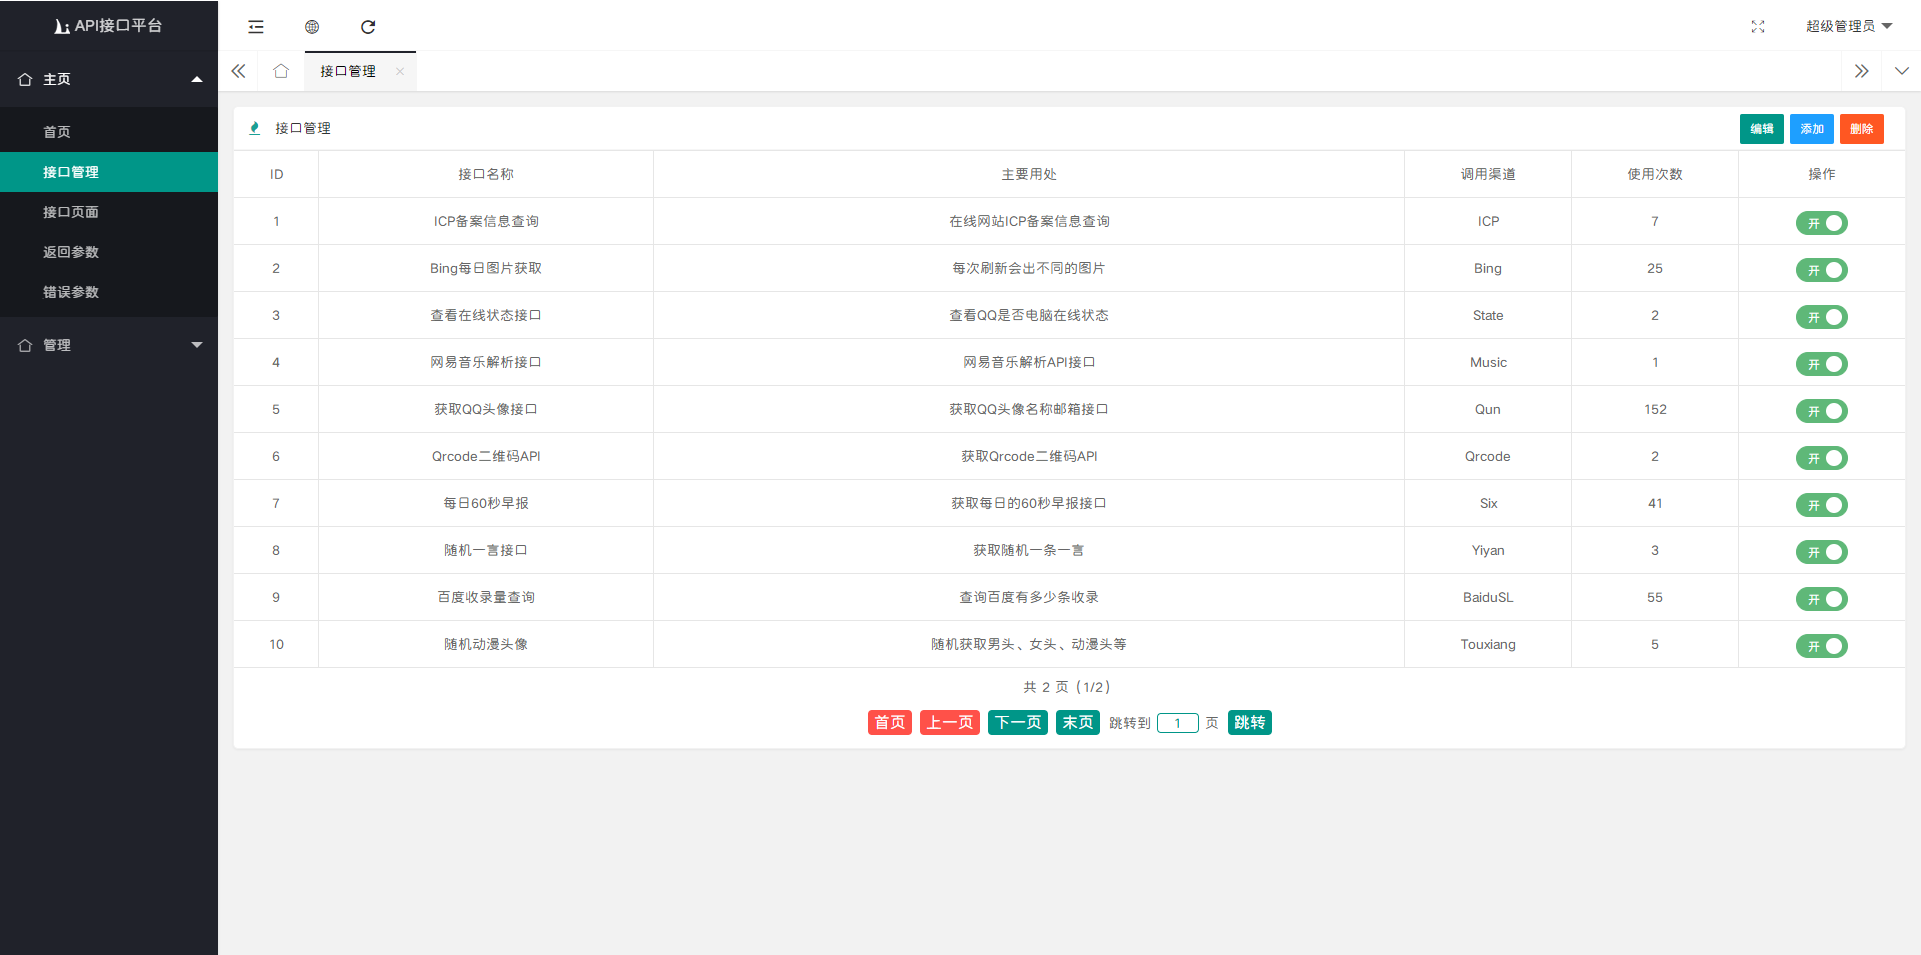Select the Yiyan channel cell
Image resolution: width=1921 pixels, height=955 pixels.
(1488, 550)
